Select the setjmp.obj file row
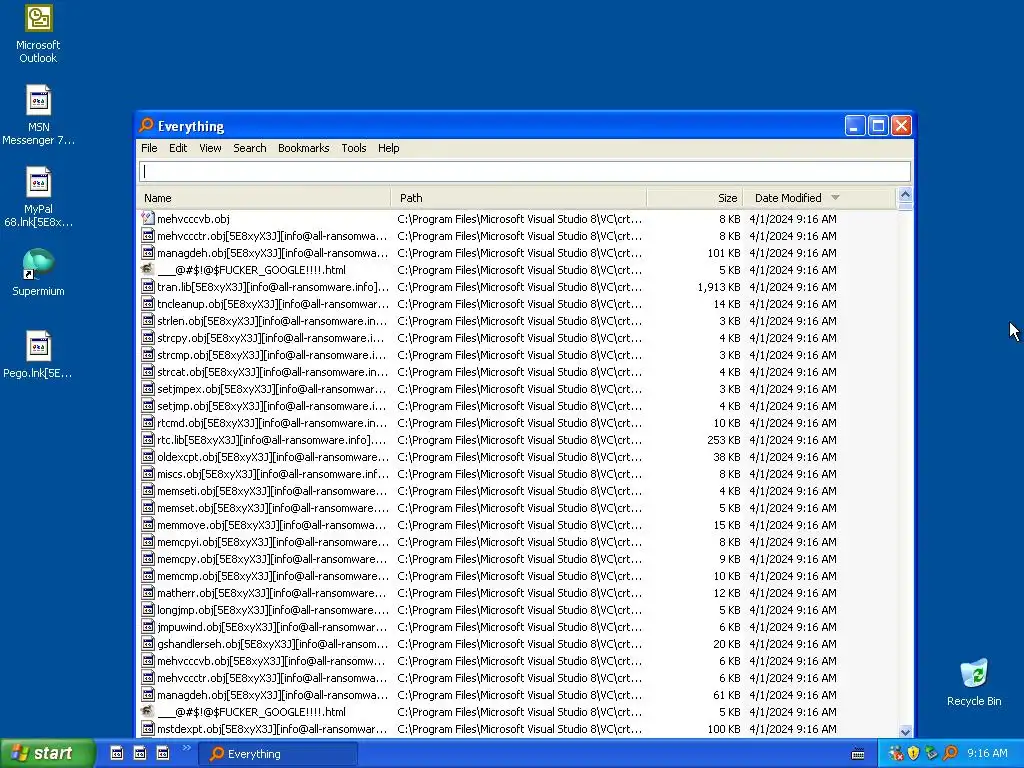The height and width of the screenshot is (768, 1024). click(x=518, y=406)
